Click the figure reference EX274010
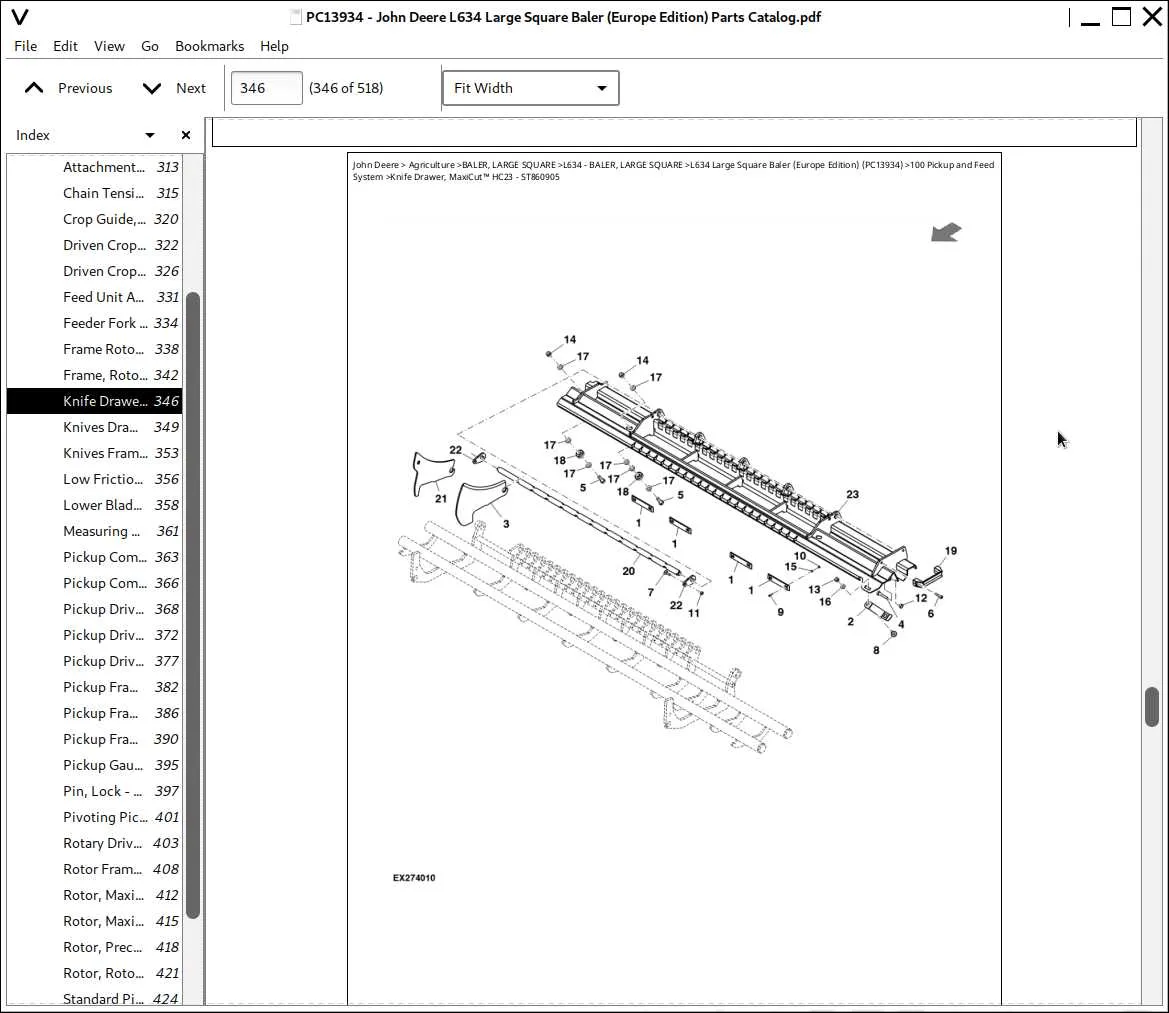This screenshot has height=1013, width=1169. [x=414, y=878]
